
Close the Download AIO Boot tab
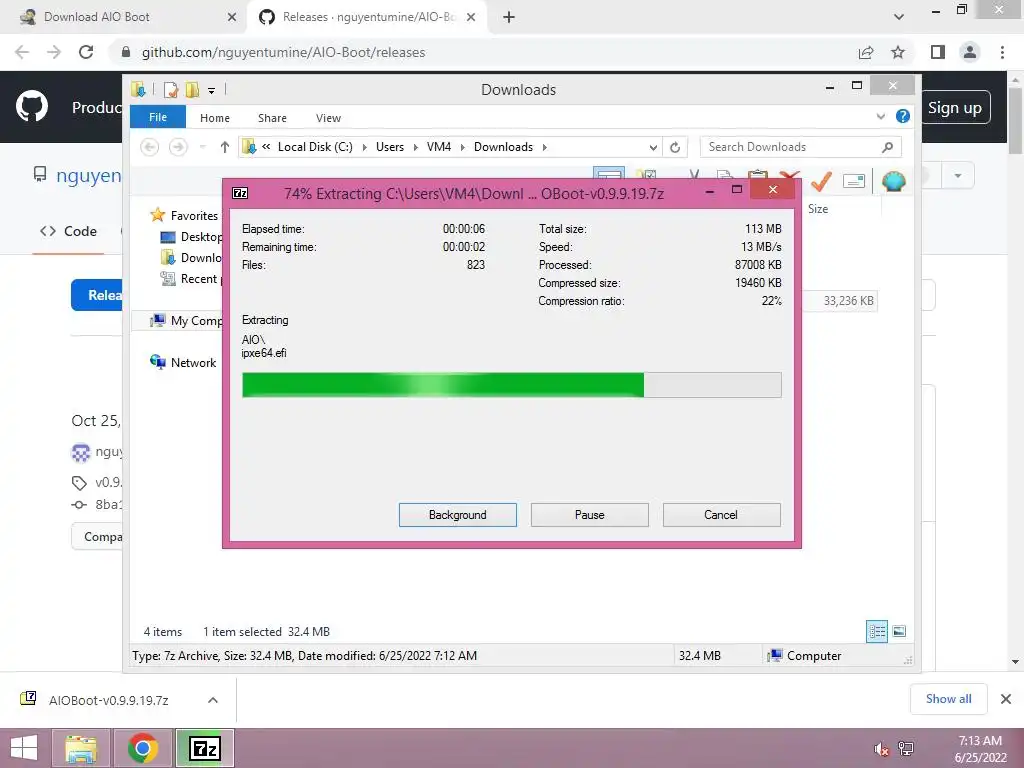pos(232,17)
